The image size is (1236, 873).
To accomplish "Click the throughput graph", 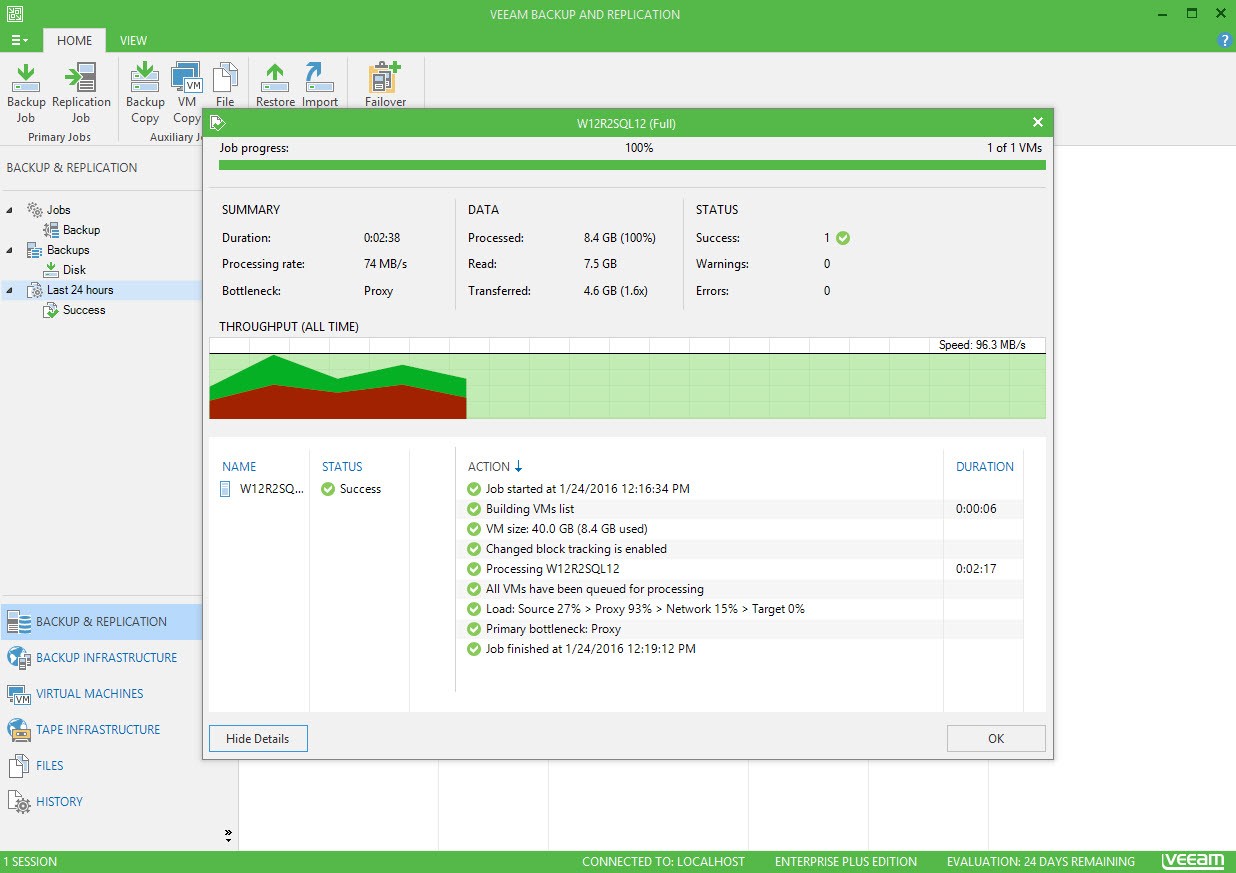I will pyautogui.click(x=627, y=378).
